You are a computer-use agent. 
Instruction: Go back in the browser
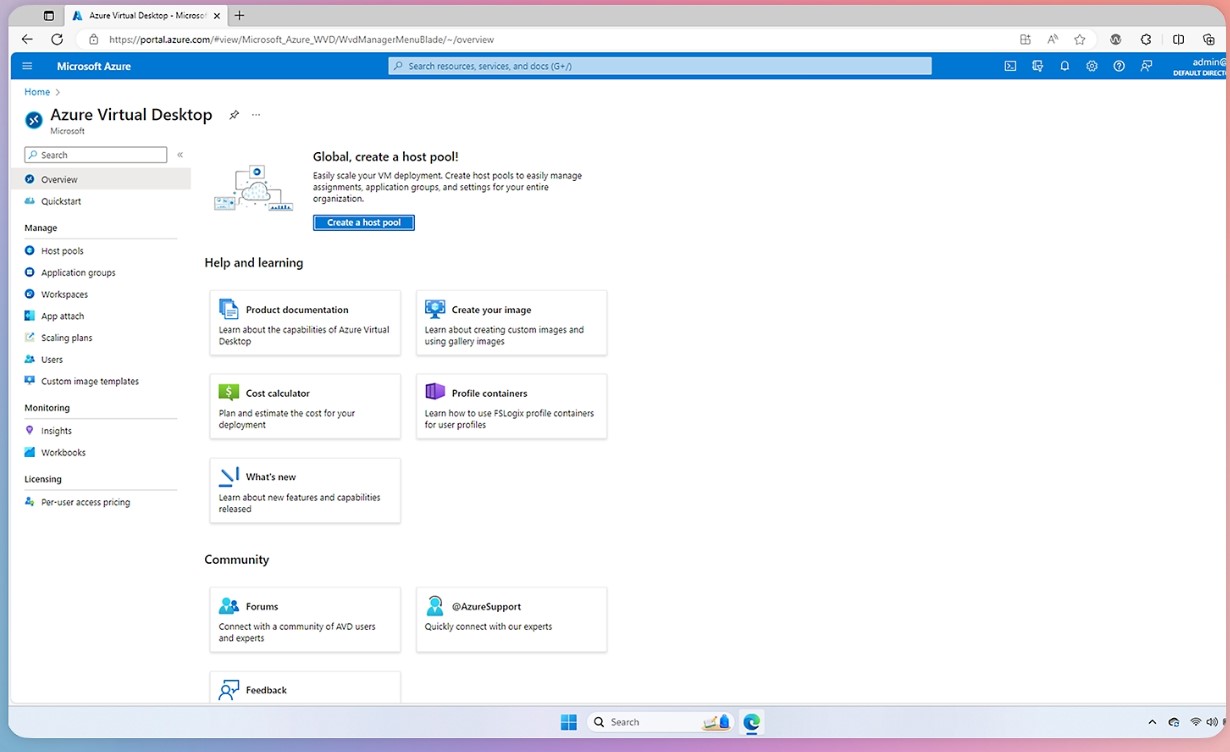coord(27,39)
